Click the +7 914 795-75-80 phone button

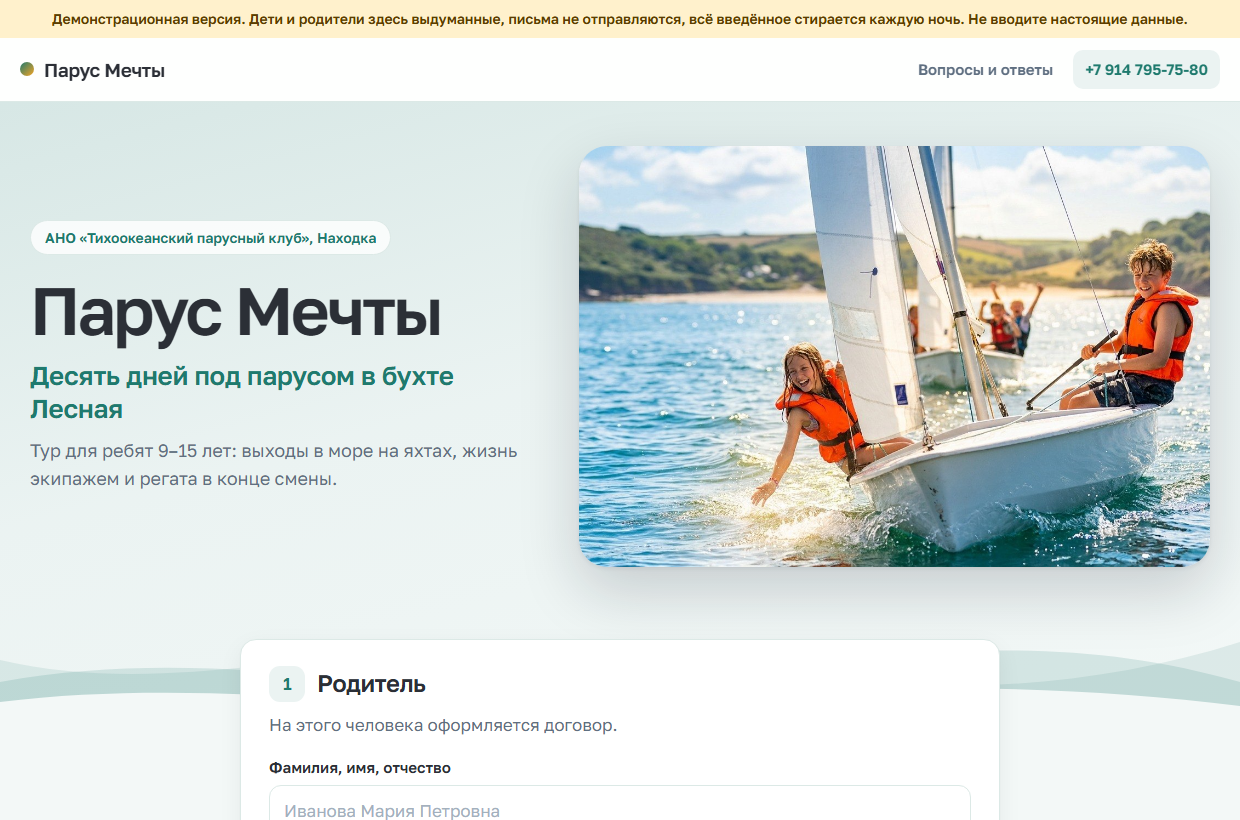(x=1146, y=70)
